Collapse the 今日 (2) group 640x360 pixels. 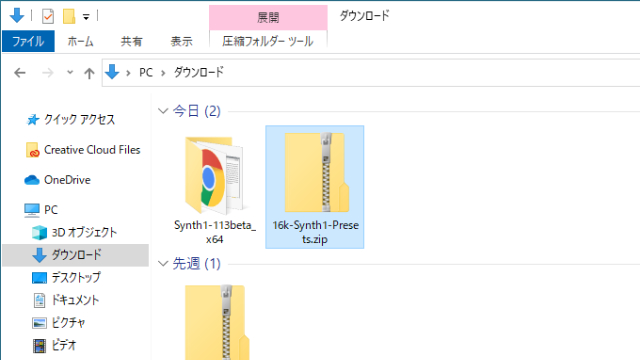163,111
